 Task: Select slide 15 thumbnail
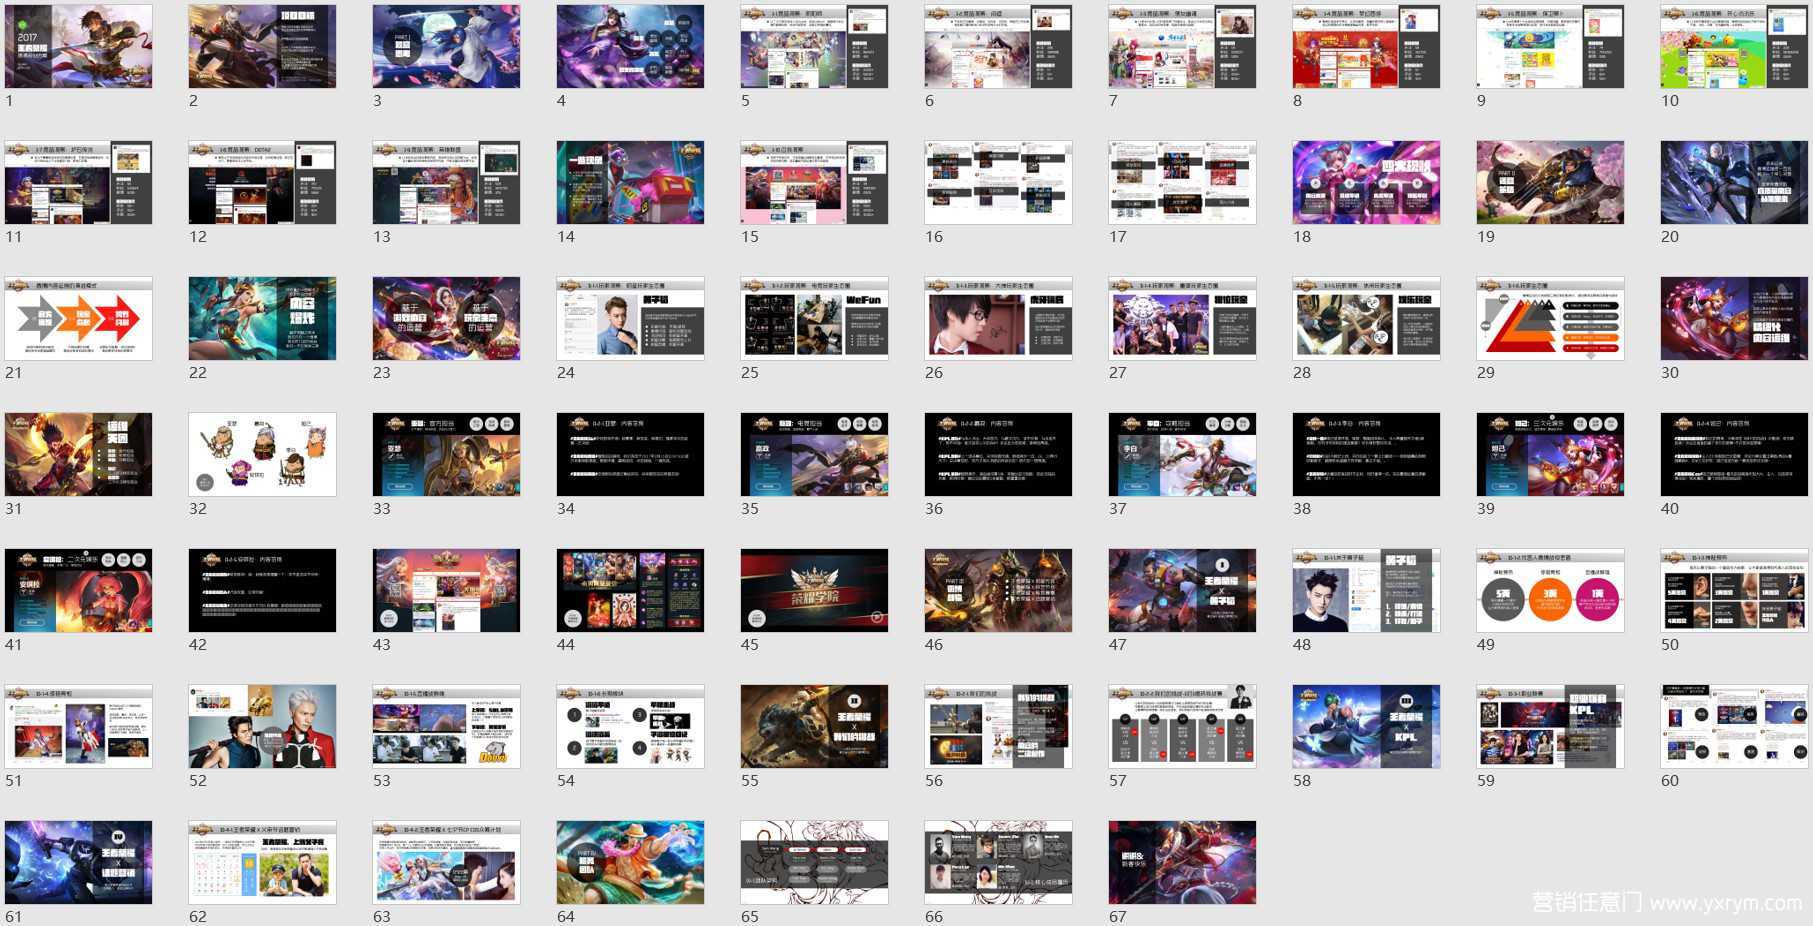coord(814,182)
